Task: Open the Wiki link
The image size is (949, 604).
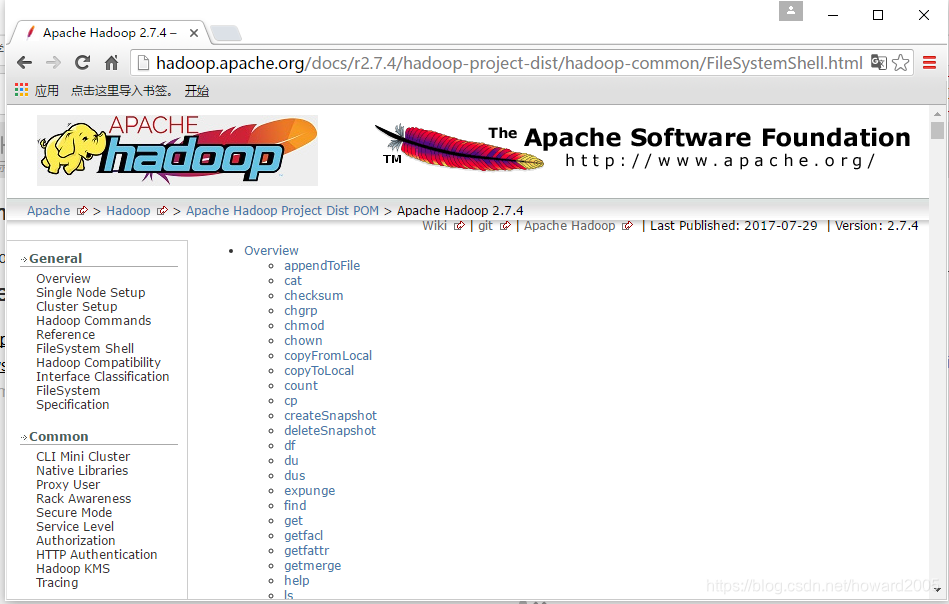Action: point(435,226)
